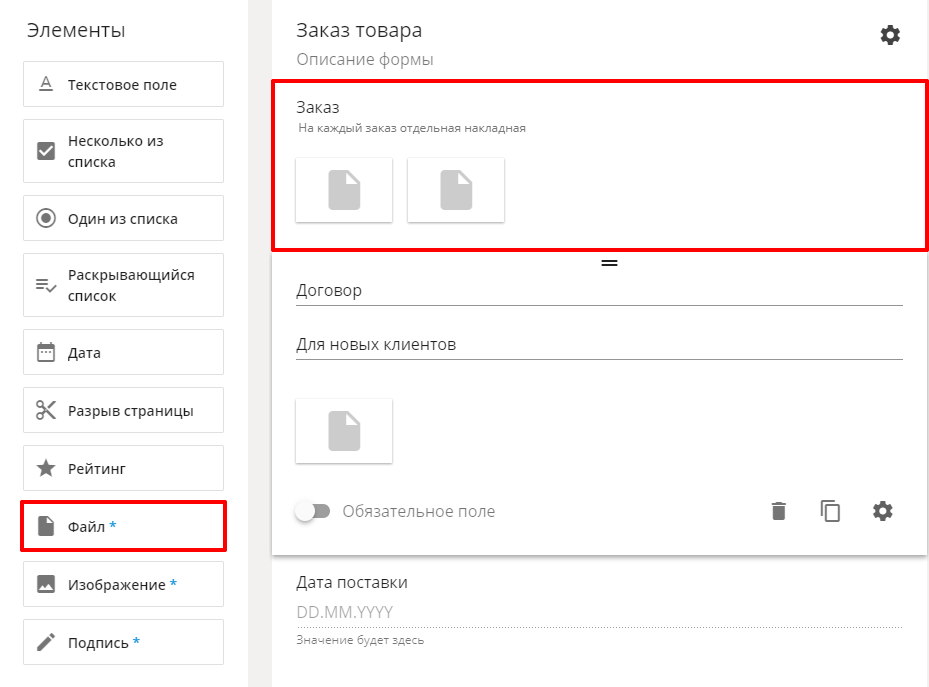The height and width of the screenshot is (687, 929).
Task: Add the Раскрывающийся список element
Action: click(123, 285)
